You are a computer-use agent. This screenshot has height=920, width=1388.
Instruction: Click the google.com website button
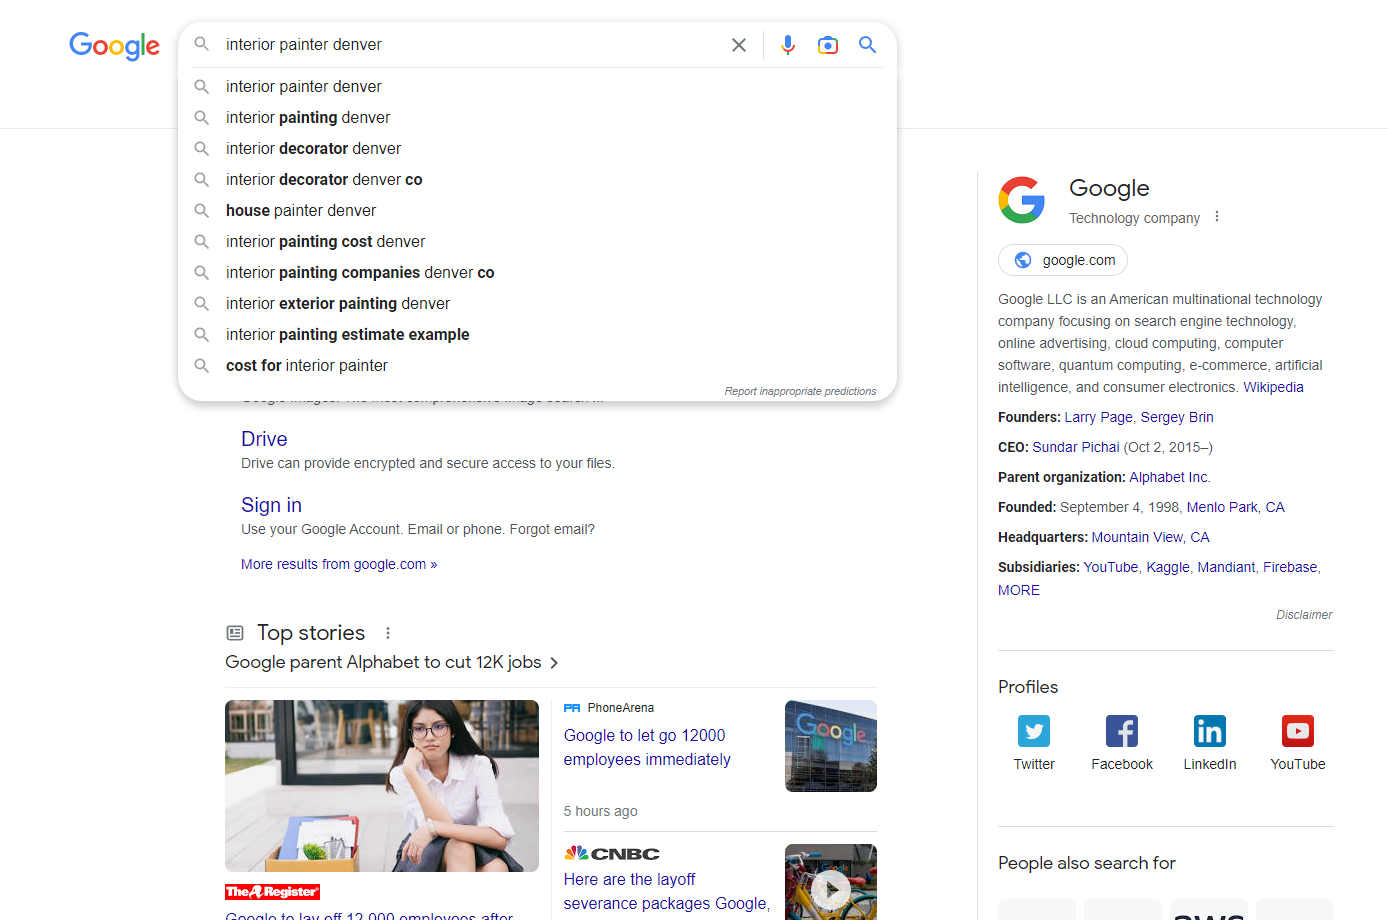point(1063,260)
